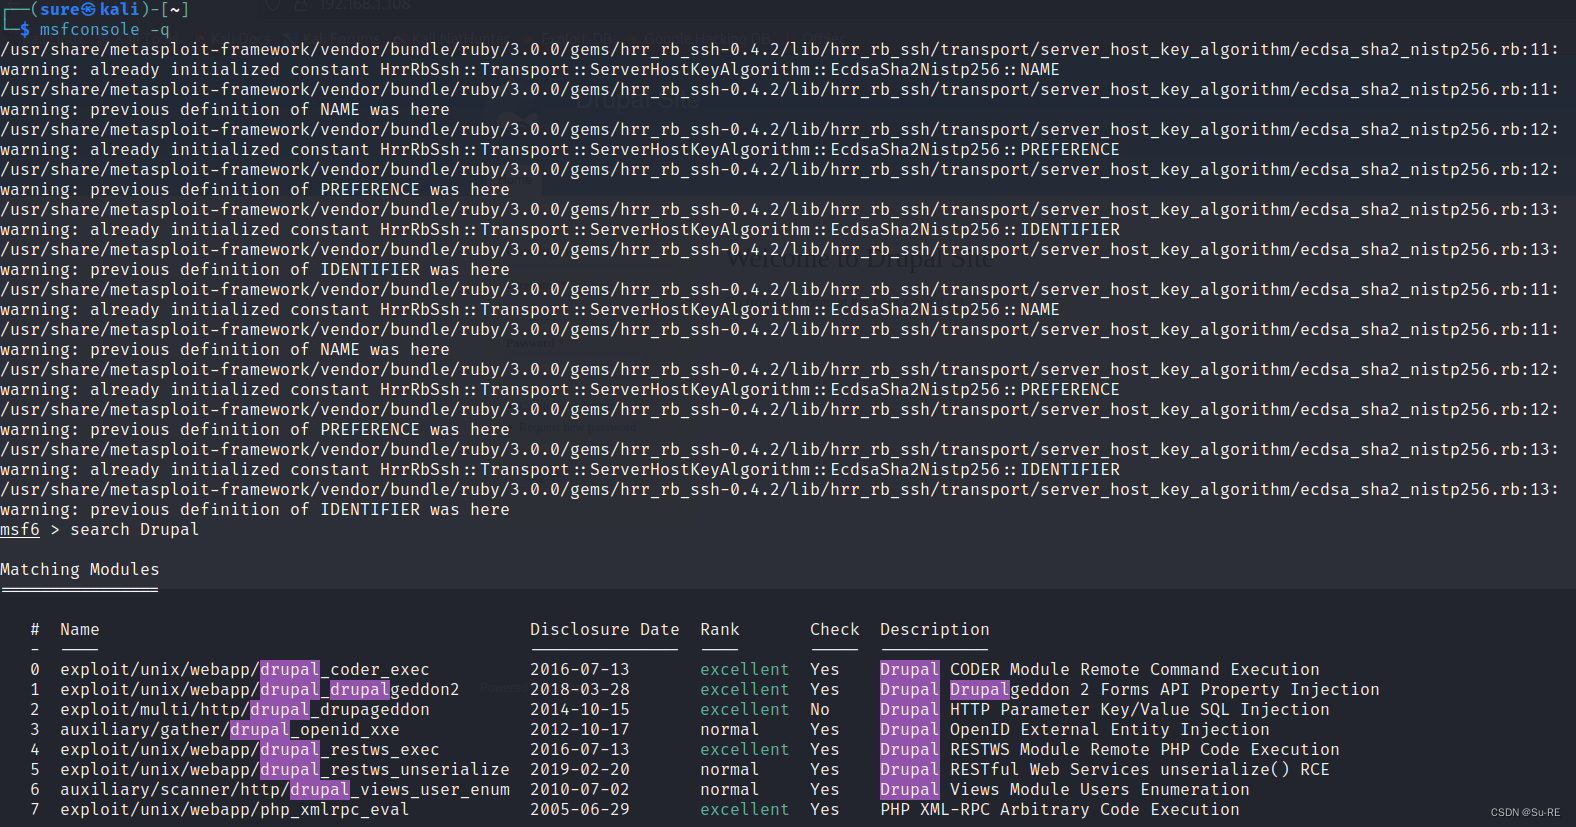Click the 'Check' column header
Screen dimensions: 1576x827
pyautogui.click(x=835, y=629)
